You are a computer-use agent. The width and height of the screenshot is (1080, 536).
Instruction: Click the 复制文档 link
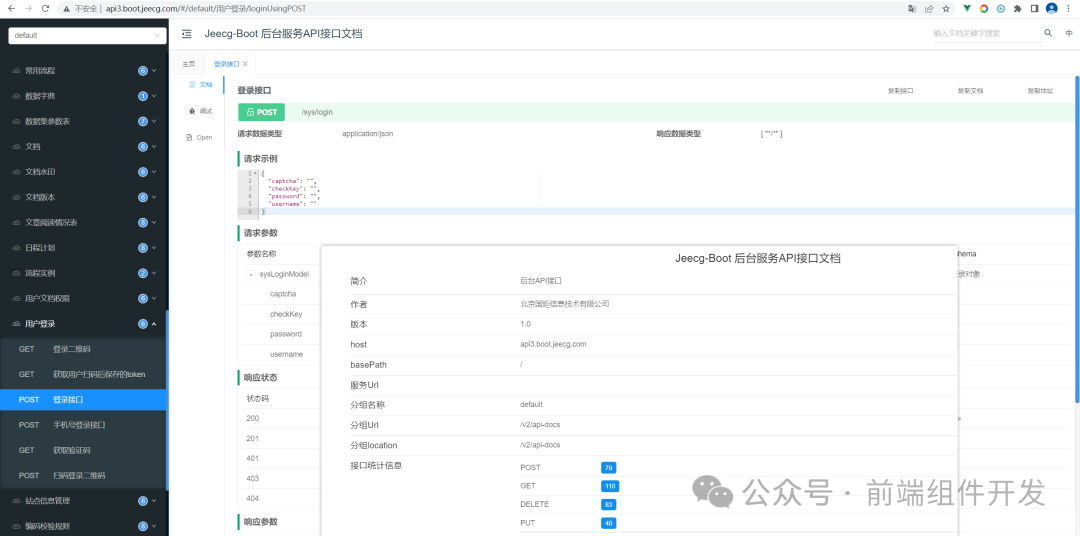970,91
